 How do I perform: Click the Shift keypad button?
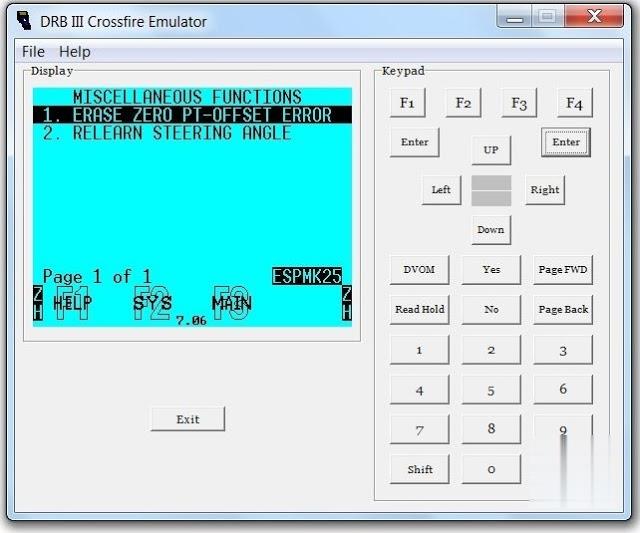[x=419, y=469]
